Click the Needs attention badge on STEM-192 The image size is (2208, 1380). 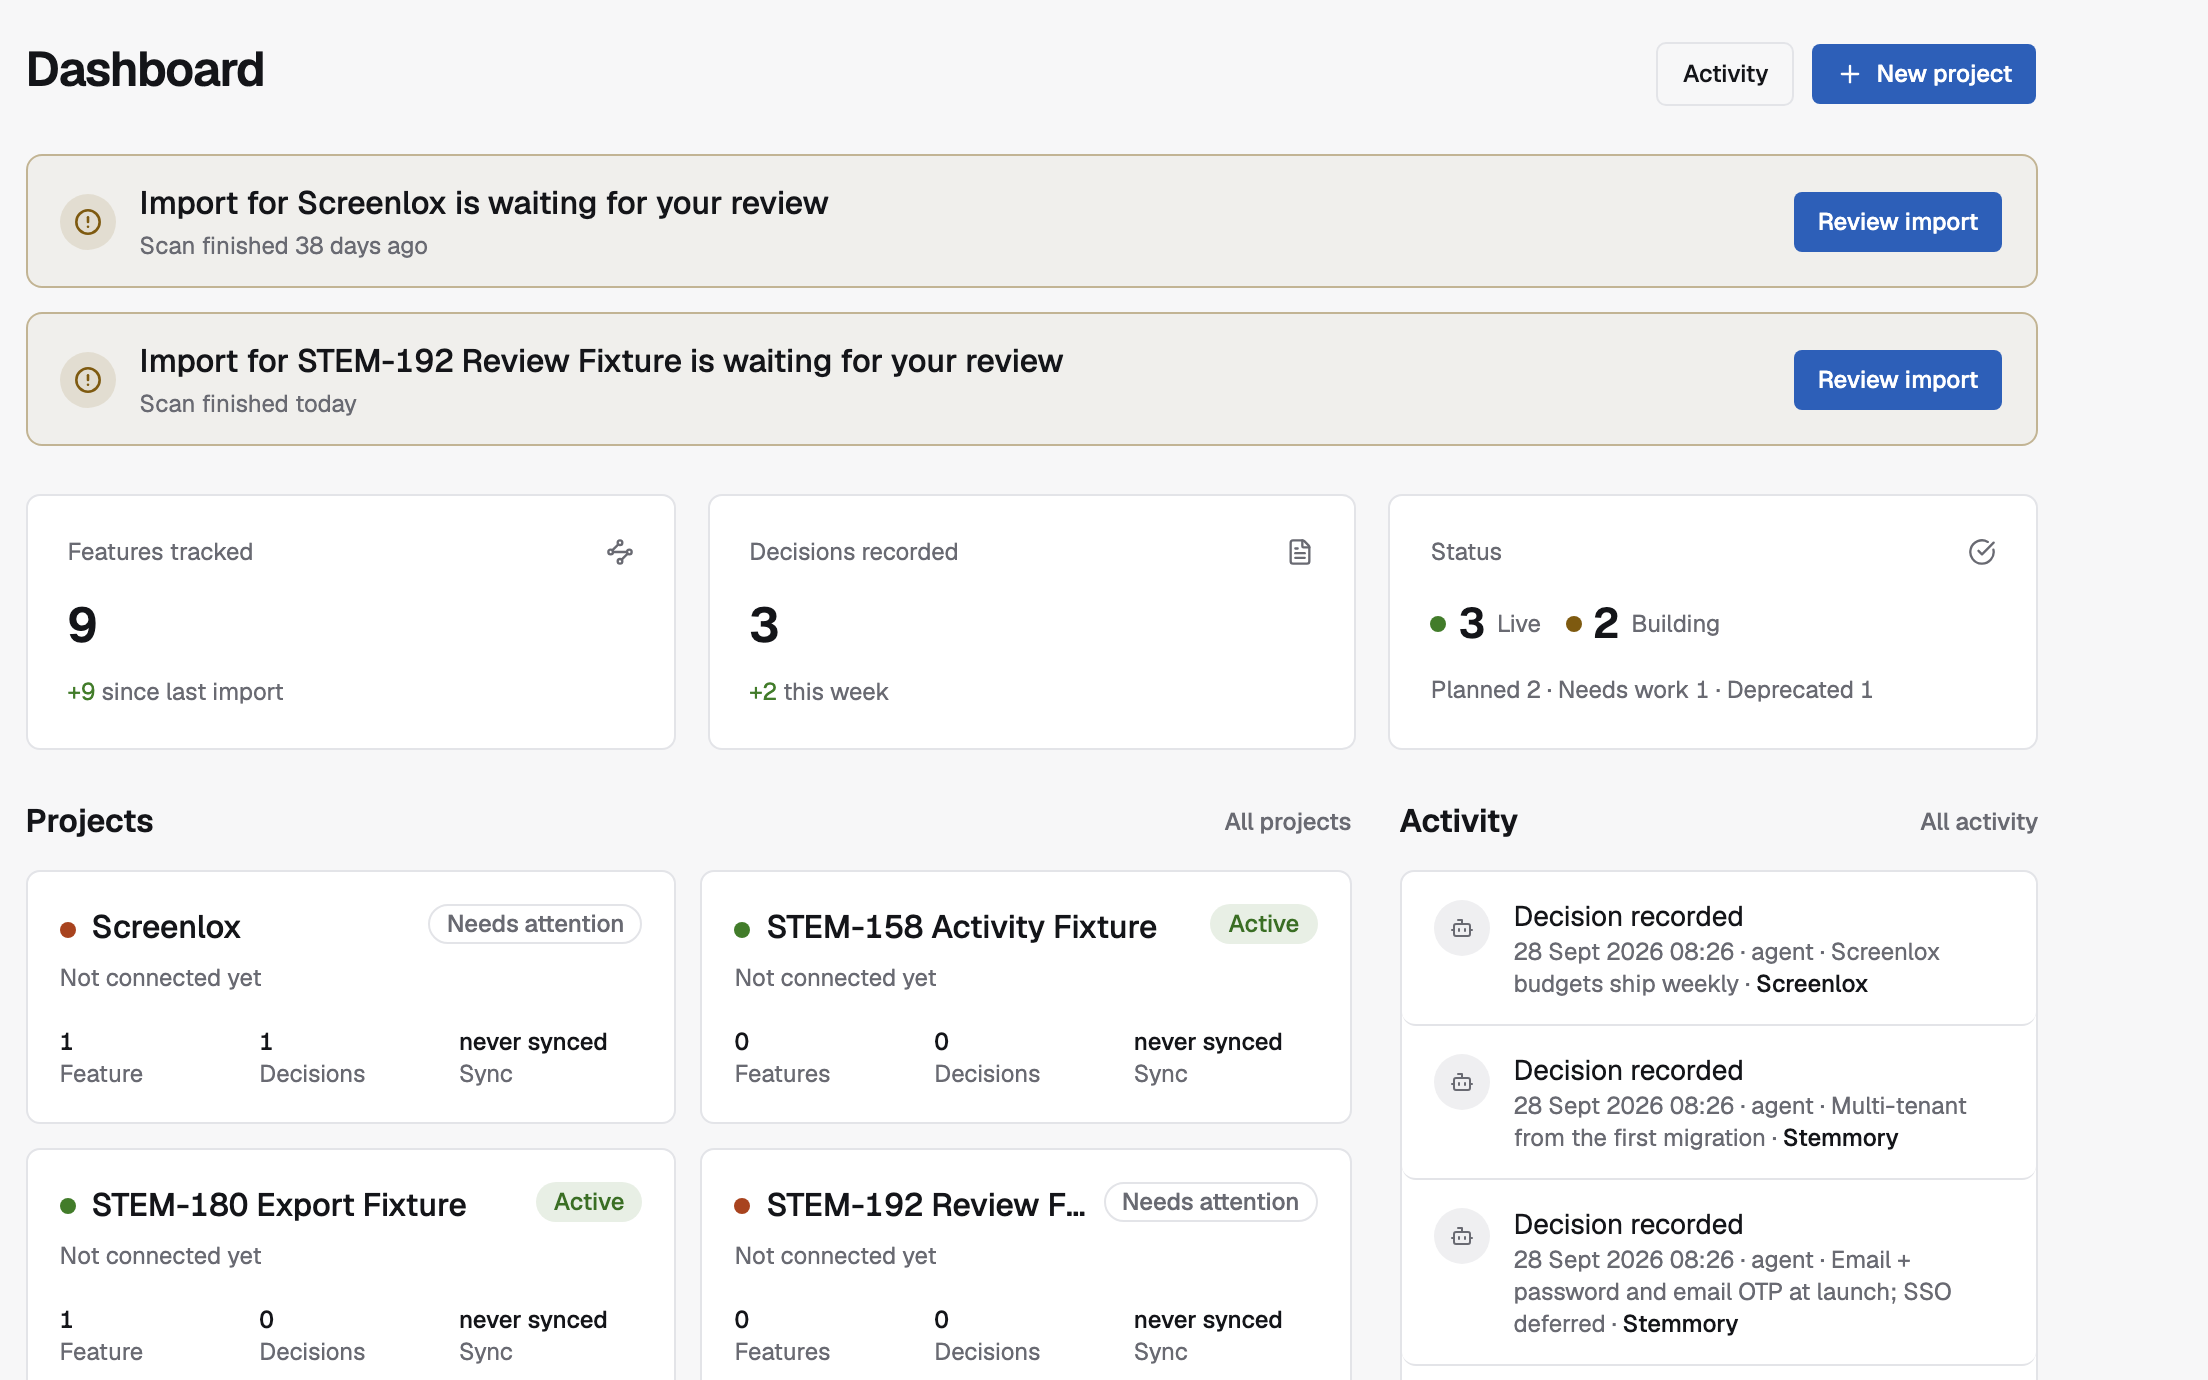coord(1210,1202)
